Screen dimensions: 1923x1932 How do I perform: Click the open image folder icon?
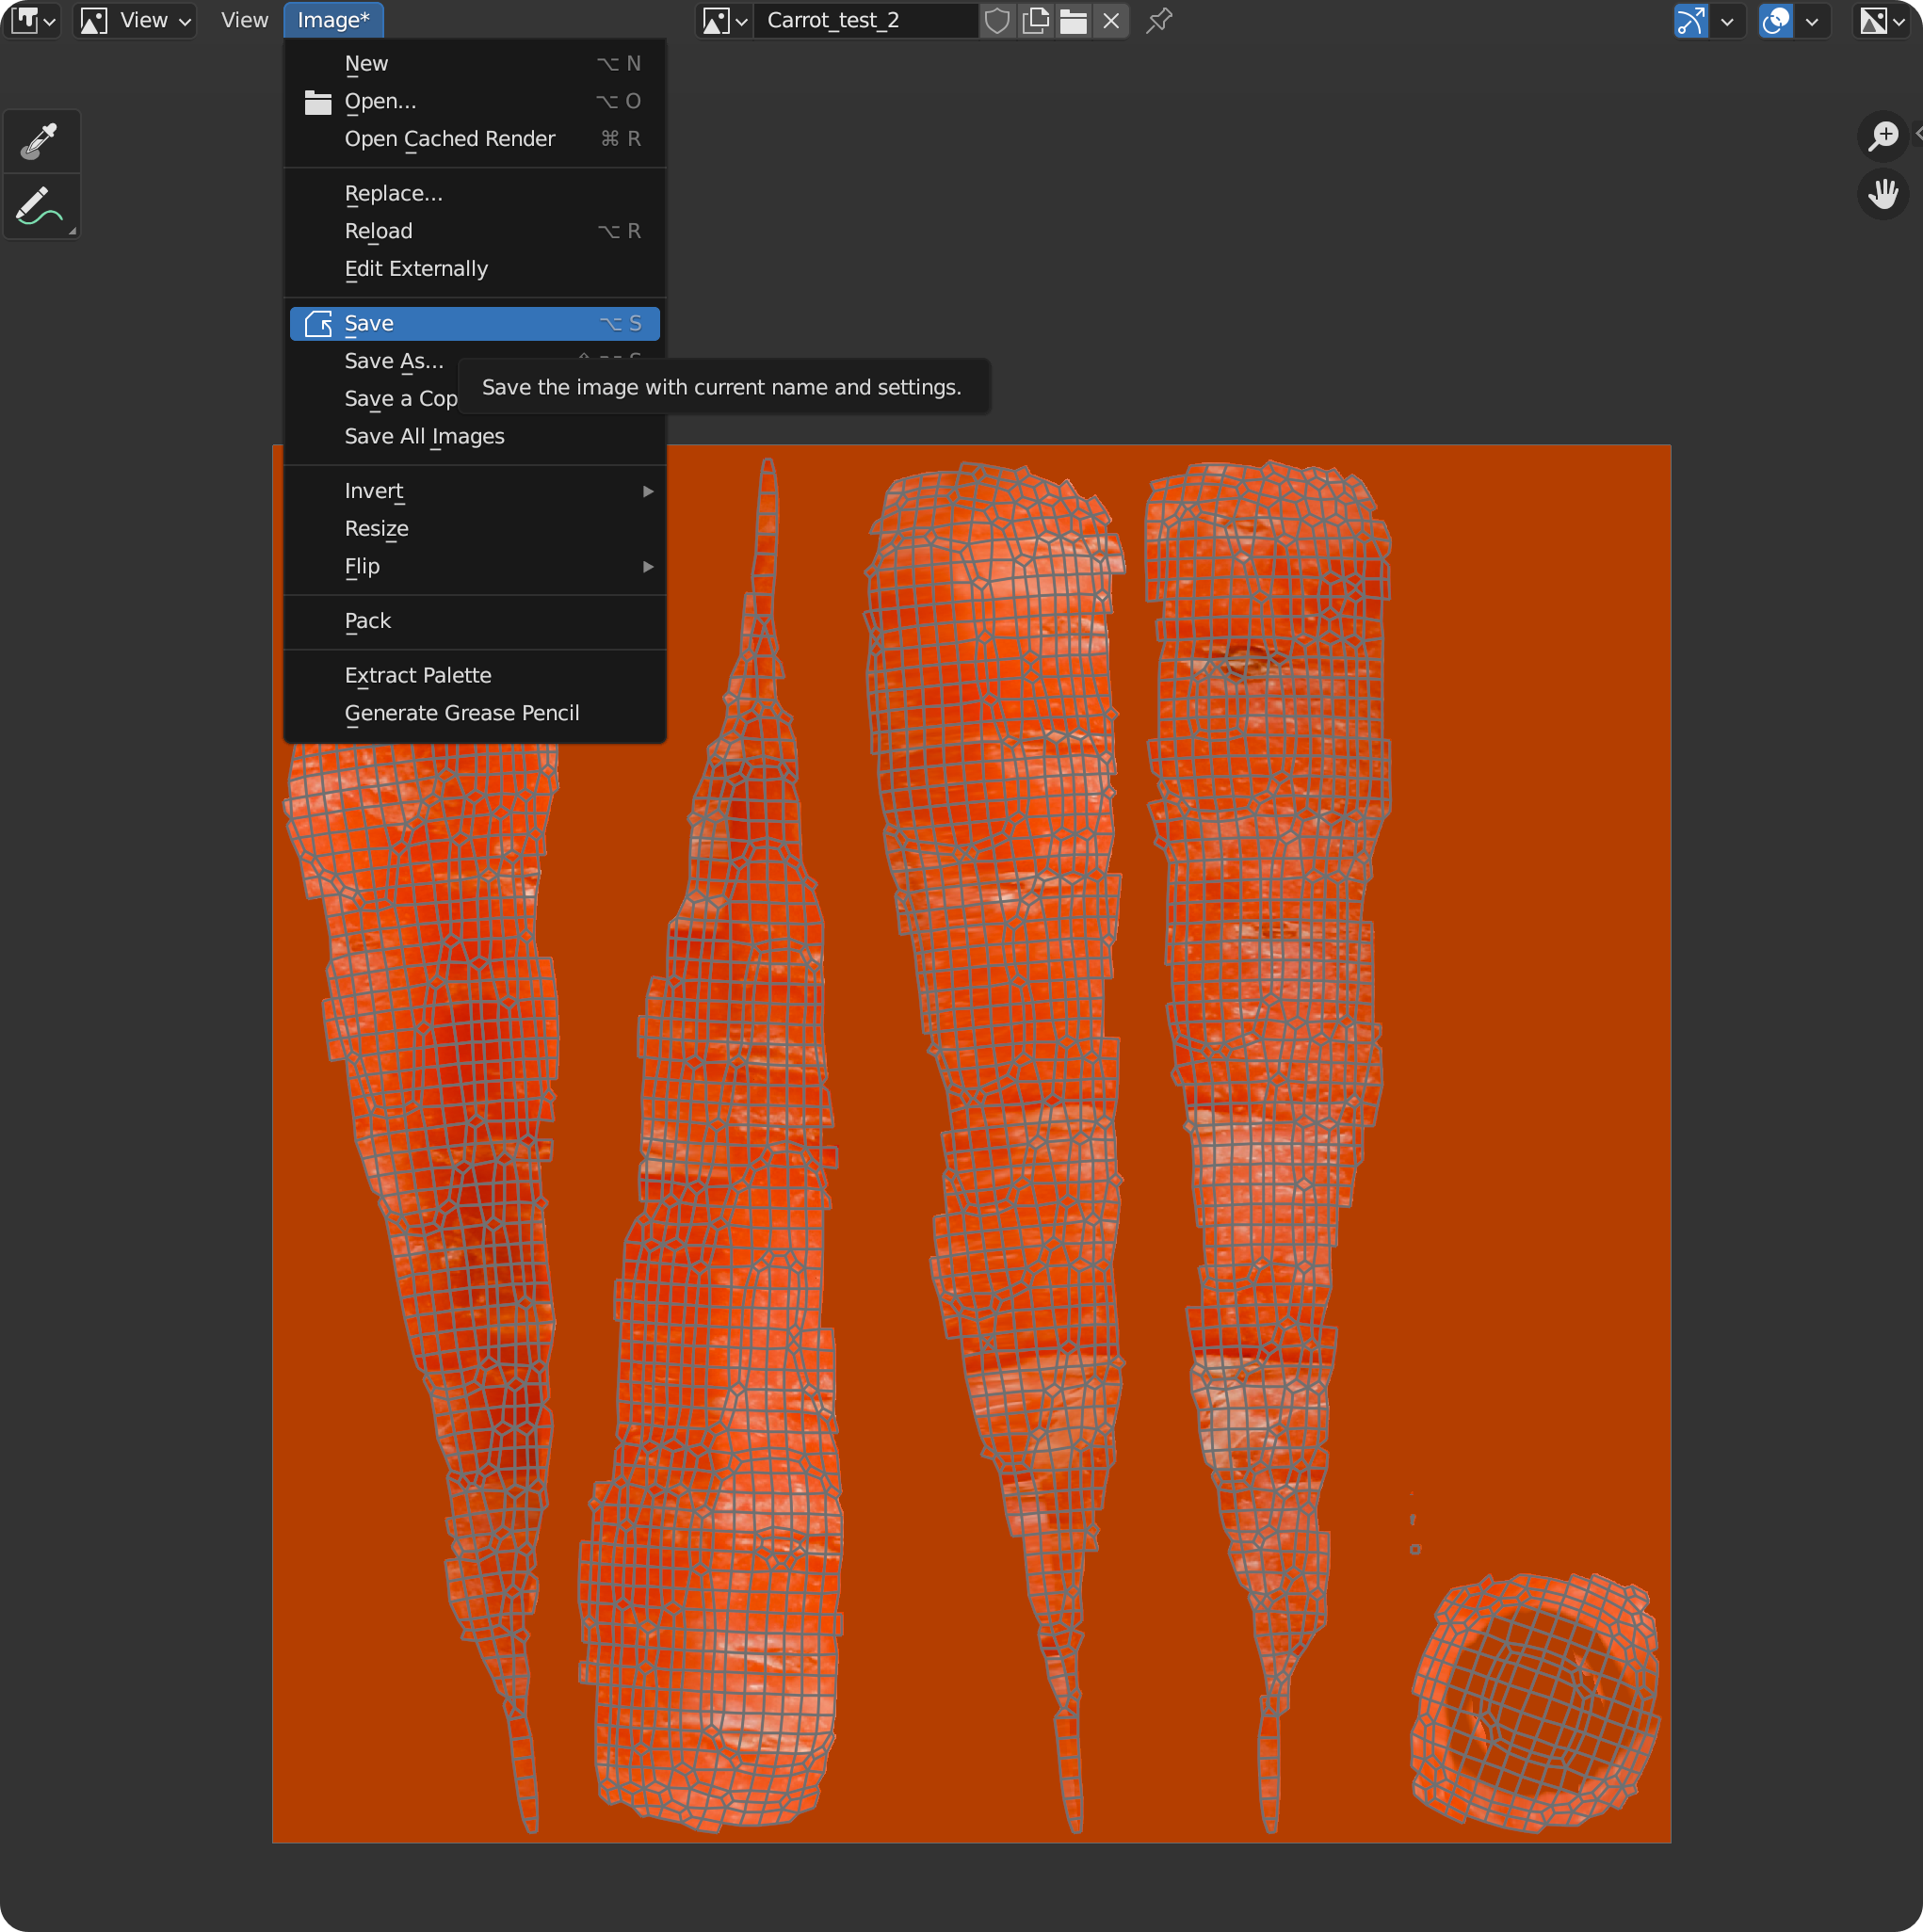(x=1073, y=20)
